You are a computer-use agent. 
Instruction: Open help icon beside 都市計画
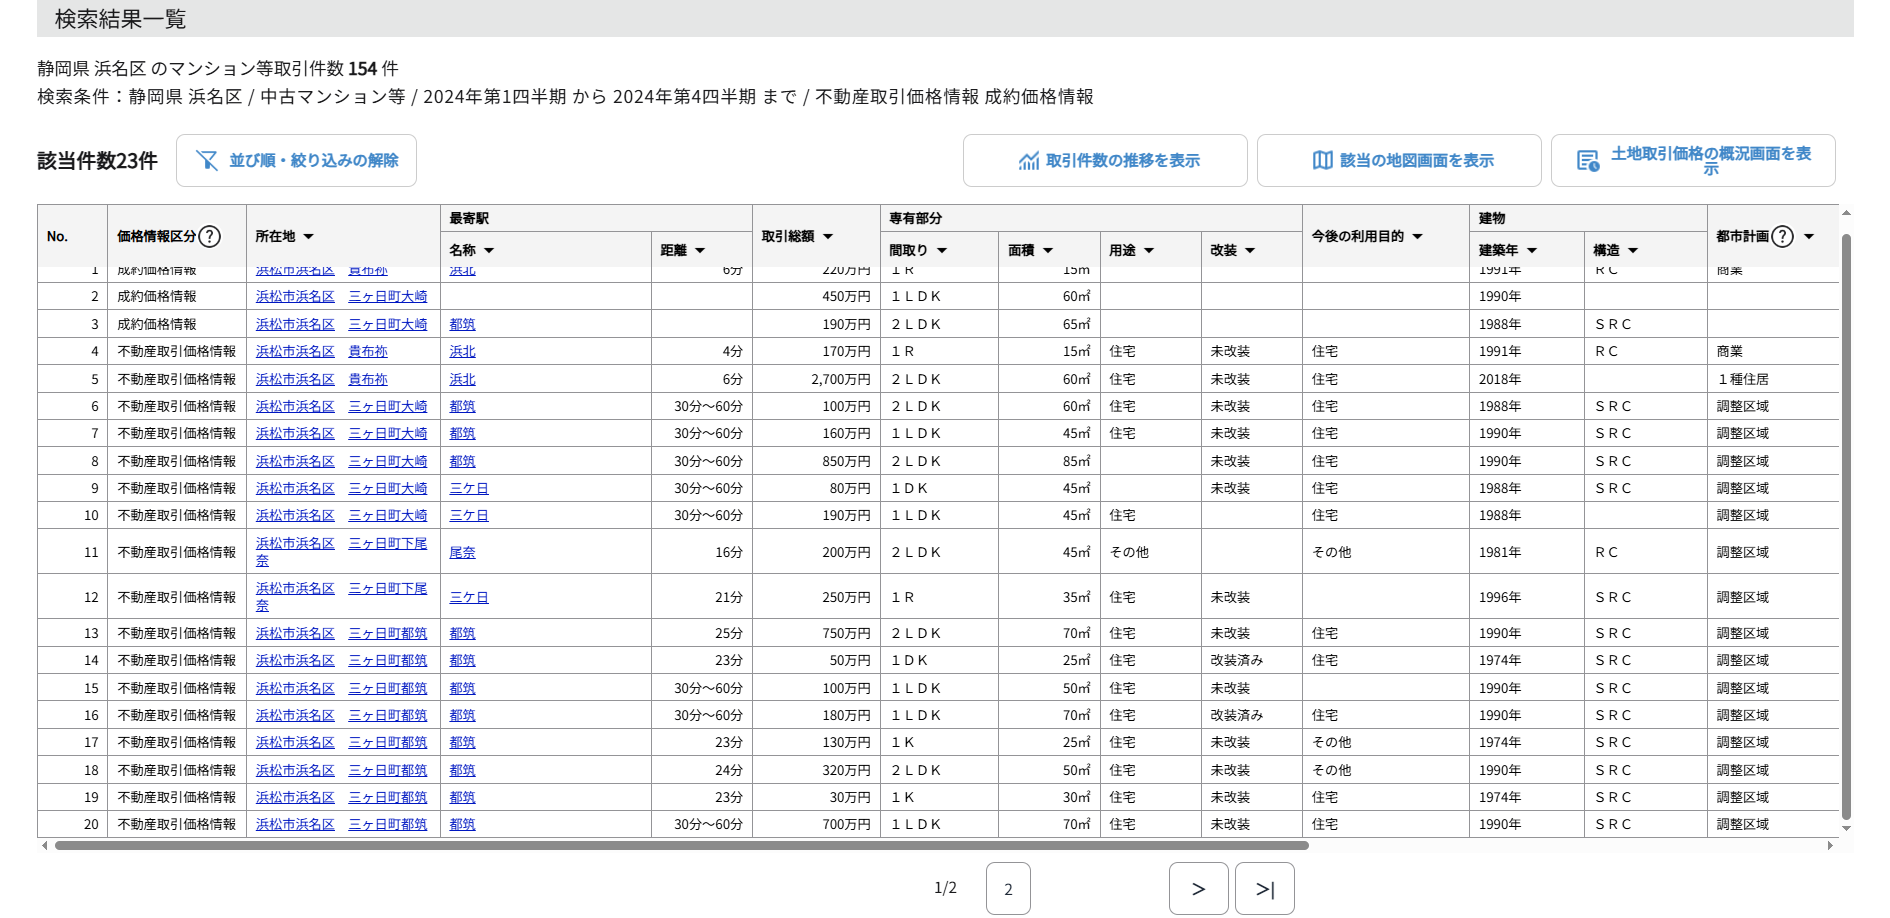1782,236
